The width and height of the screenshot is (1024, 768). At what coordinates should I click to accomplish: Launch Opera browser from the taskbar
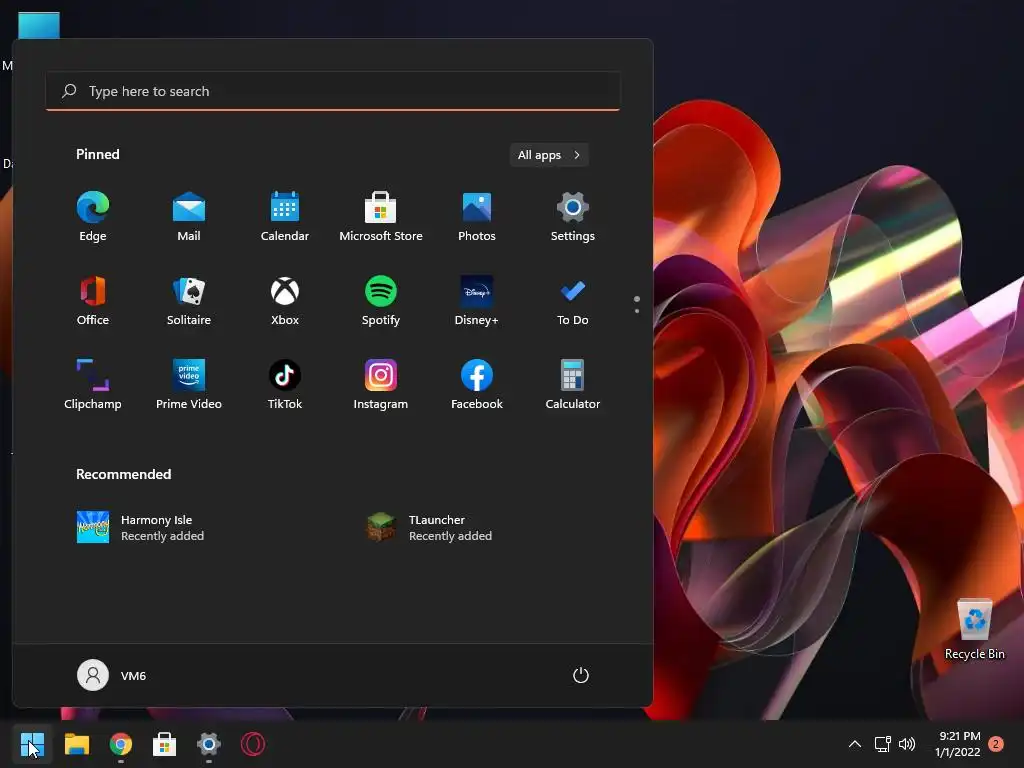[x=253, y=744]
